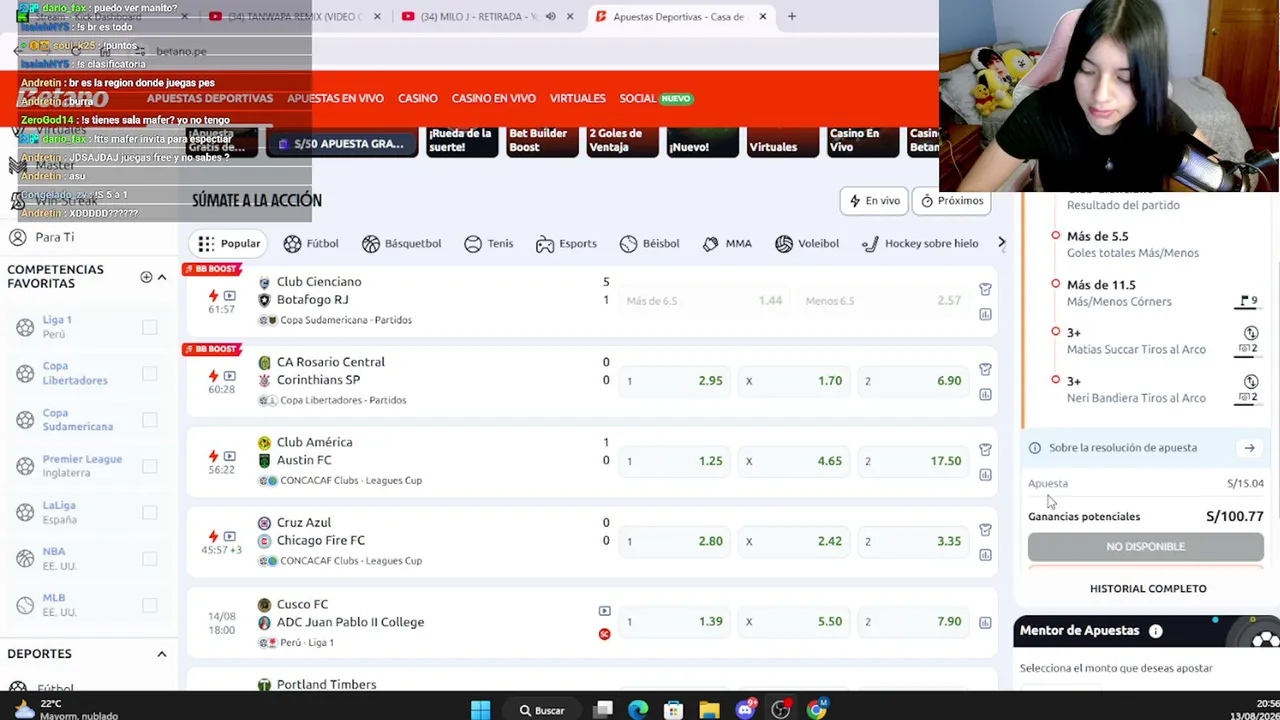Open Bet Builder for CA Rosario Central match

pos(985,370)
